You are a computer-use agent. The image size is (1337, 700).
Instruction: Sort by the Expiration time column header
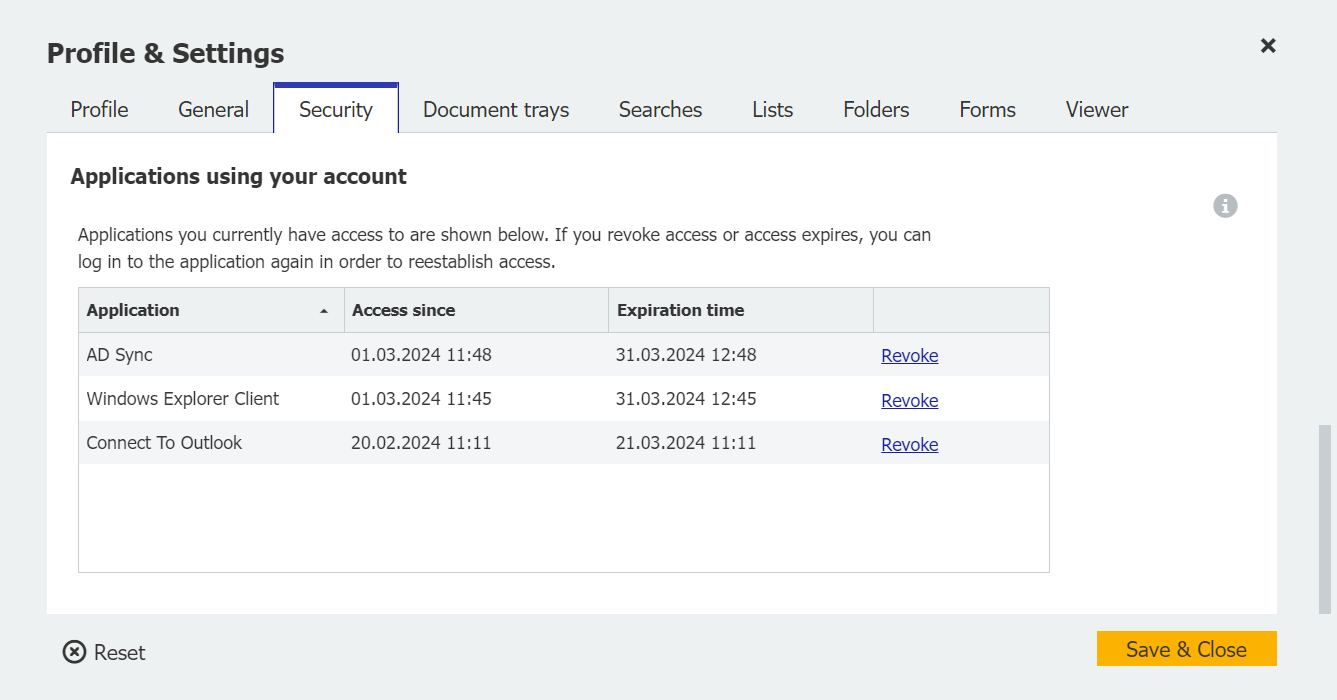(680, 310)
